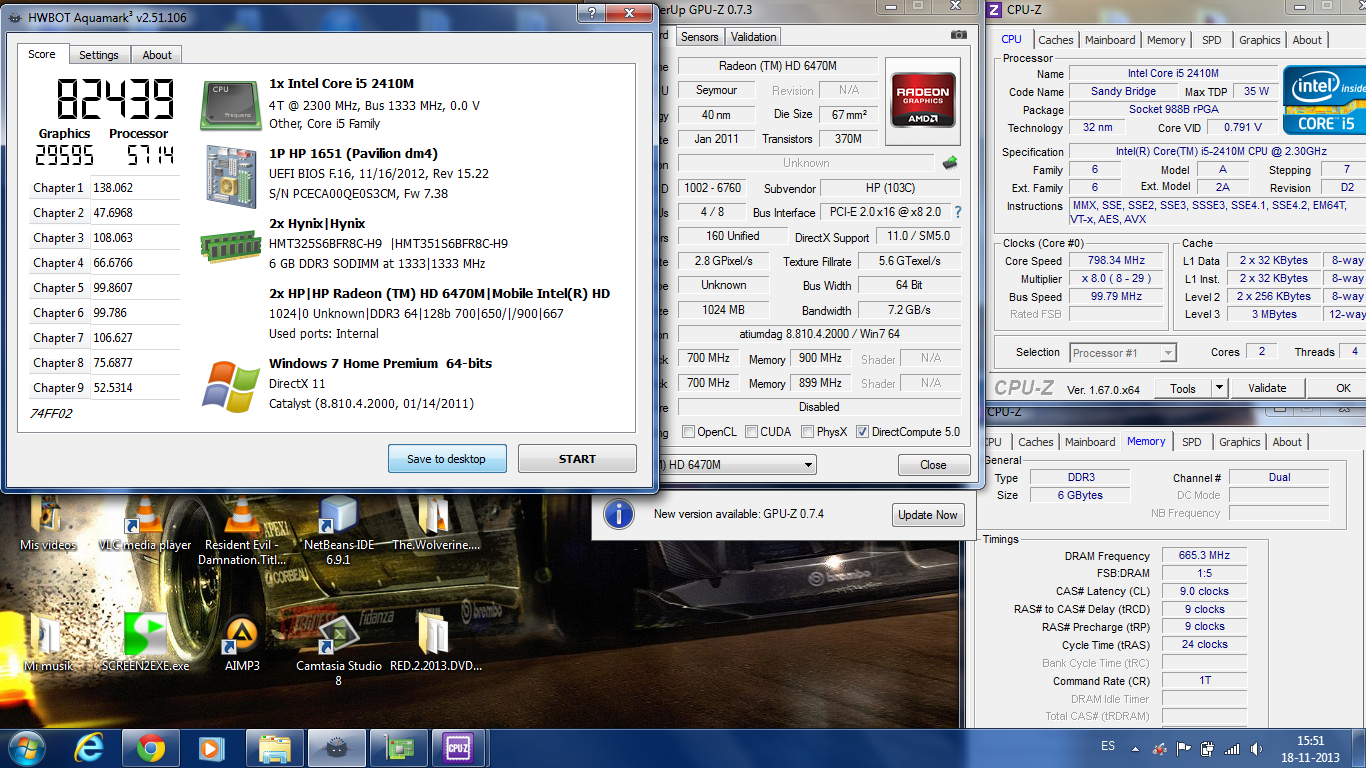Open the SPD tab in top CPU-Z
Image resolution: width=1366 pixels, height=768 pixels.
pos(1212,40)
